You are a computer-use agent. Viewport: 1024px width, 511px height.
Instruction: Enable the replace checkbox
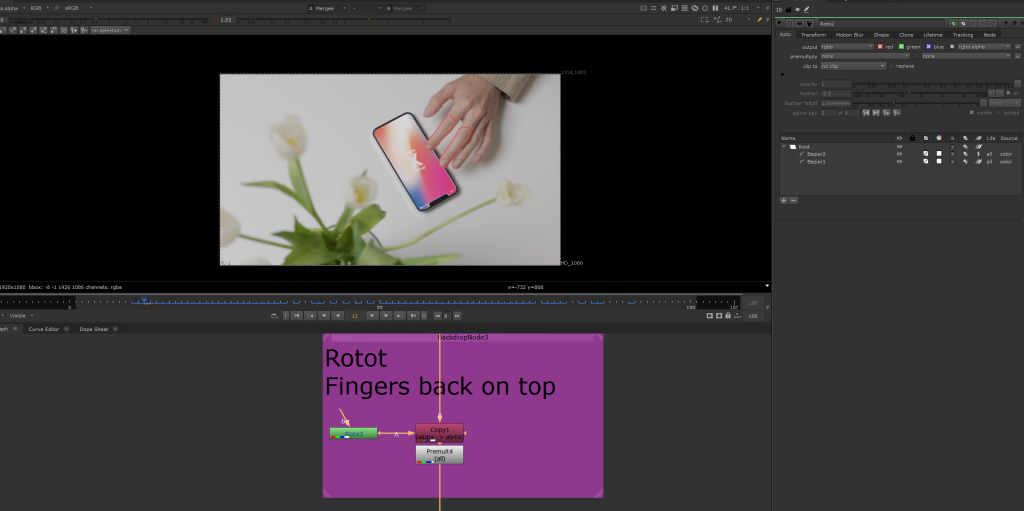point(891,66)
